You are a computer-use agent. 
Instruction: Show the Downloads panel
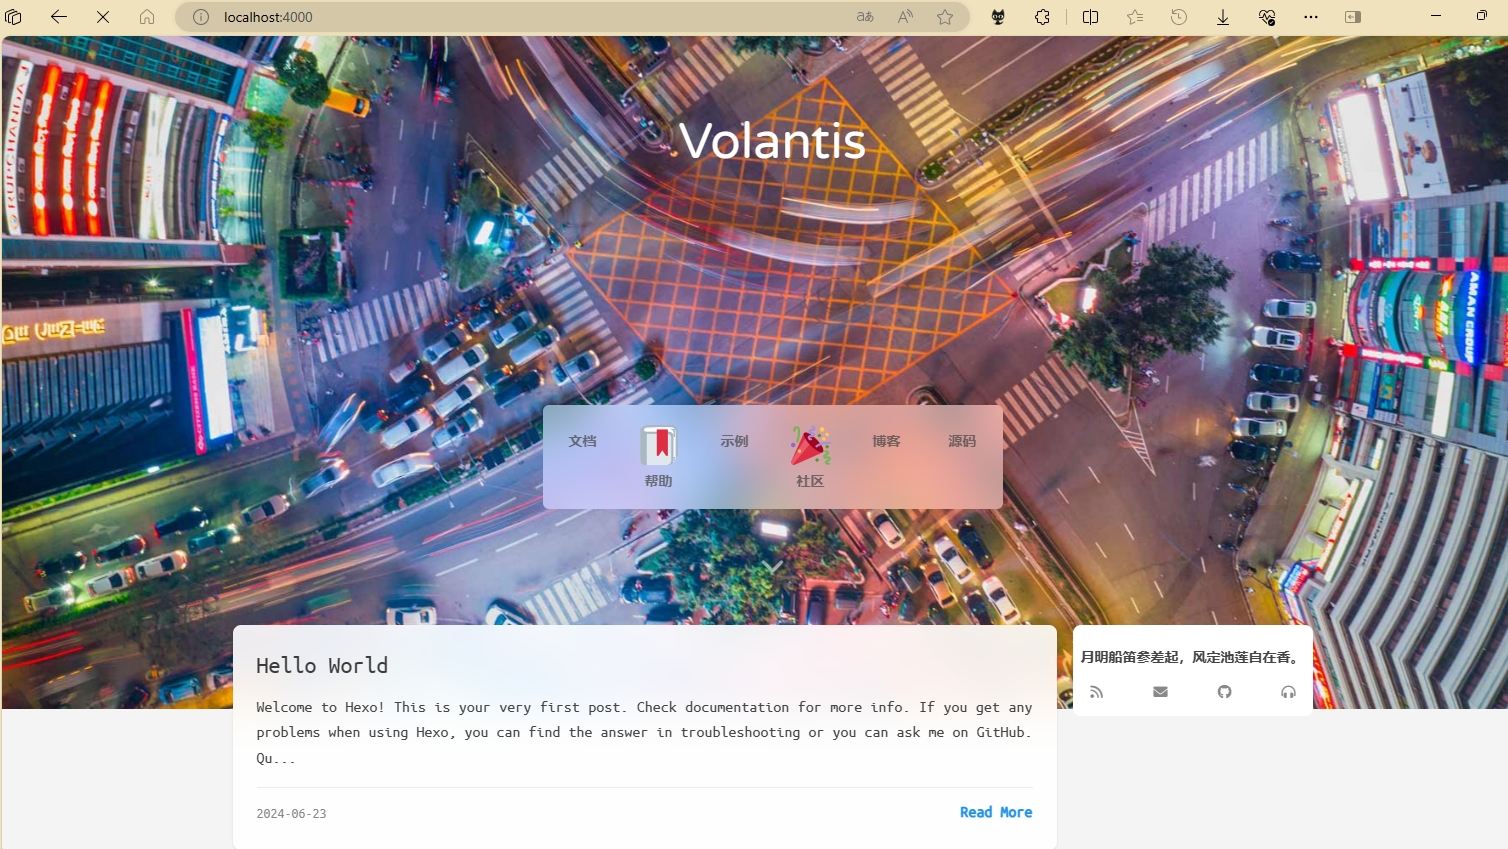click(1223, 17)
